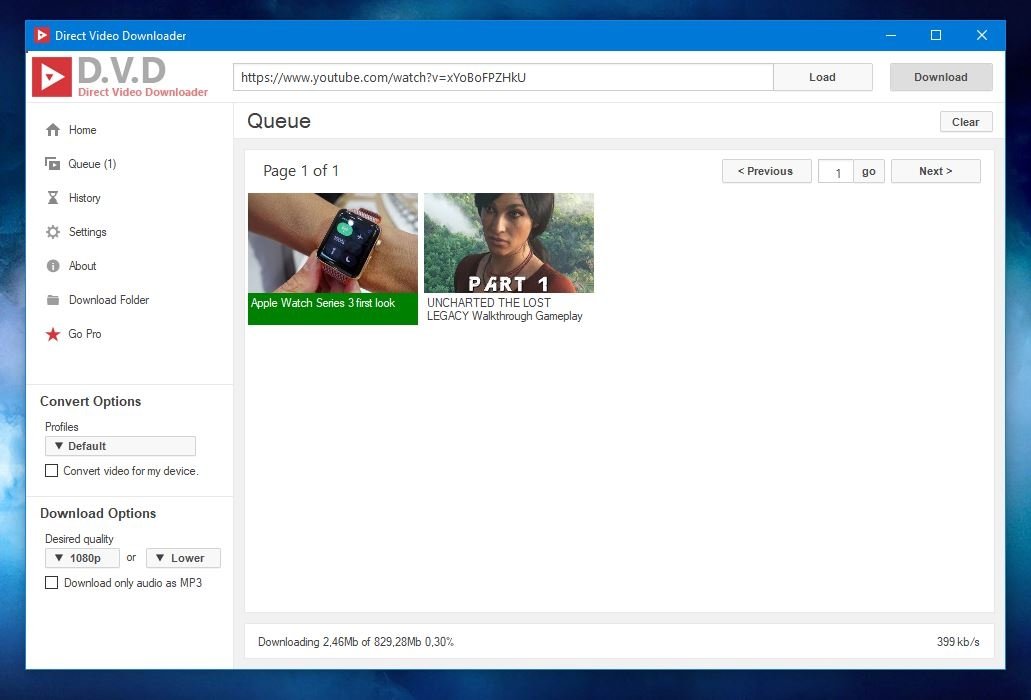
Task: Open the Queue (1) section
Action: click(x=92, y=164)
